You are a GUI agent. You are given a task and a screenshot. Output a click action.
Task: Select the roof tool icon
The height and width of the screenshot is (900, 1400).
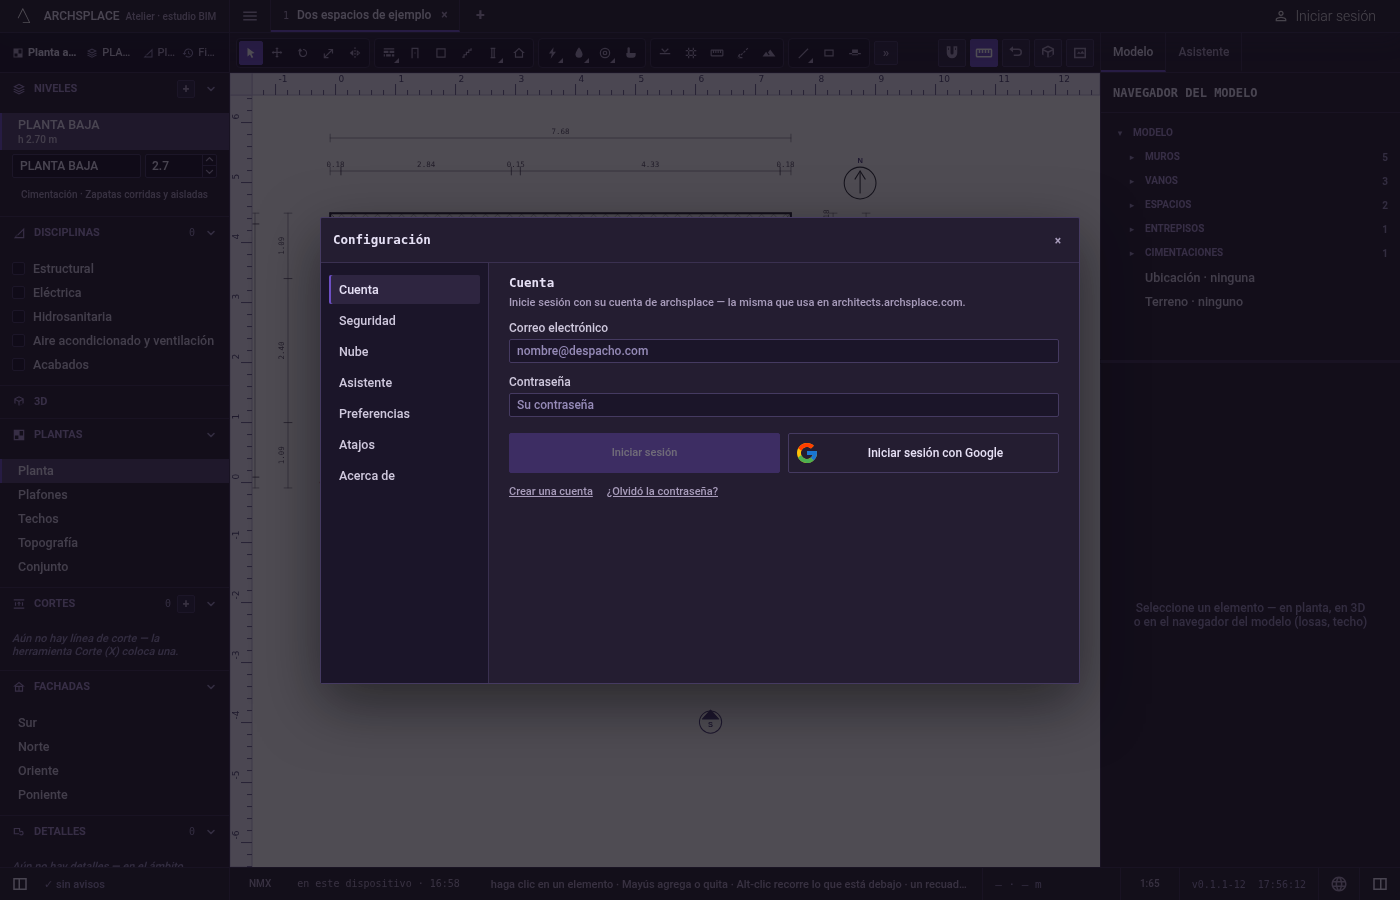coord(519,53)
